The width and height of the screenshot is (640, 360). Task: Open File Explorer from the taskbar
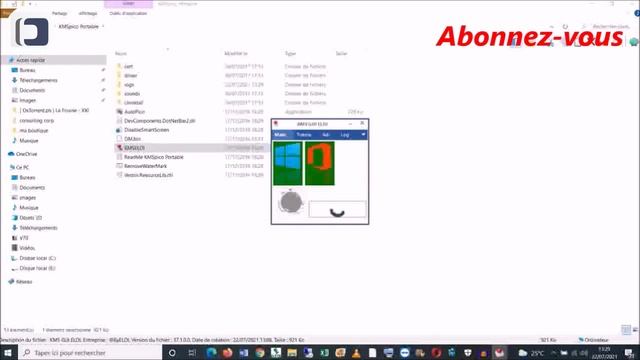292,353
